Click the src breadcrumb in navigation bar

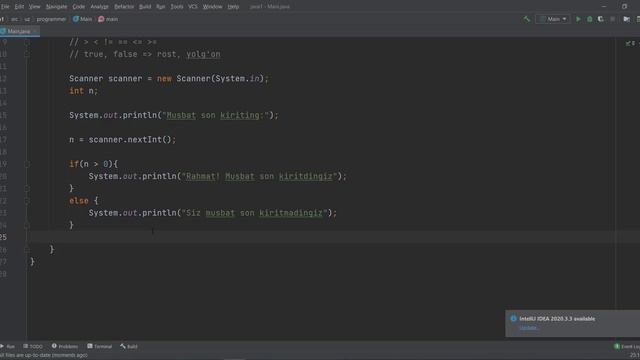click(14, 19)
